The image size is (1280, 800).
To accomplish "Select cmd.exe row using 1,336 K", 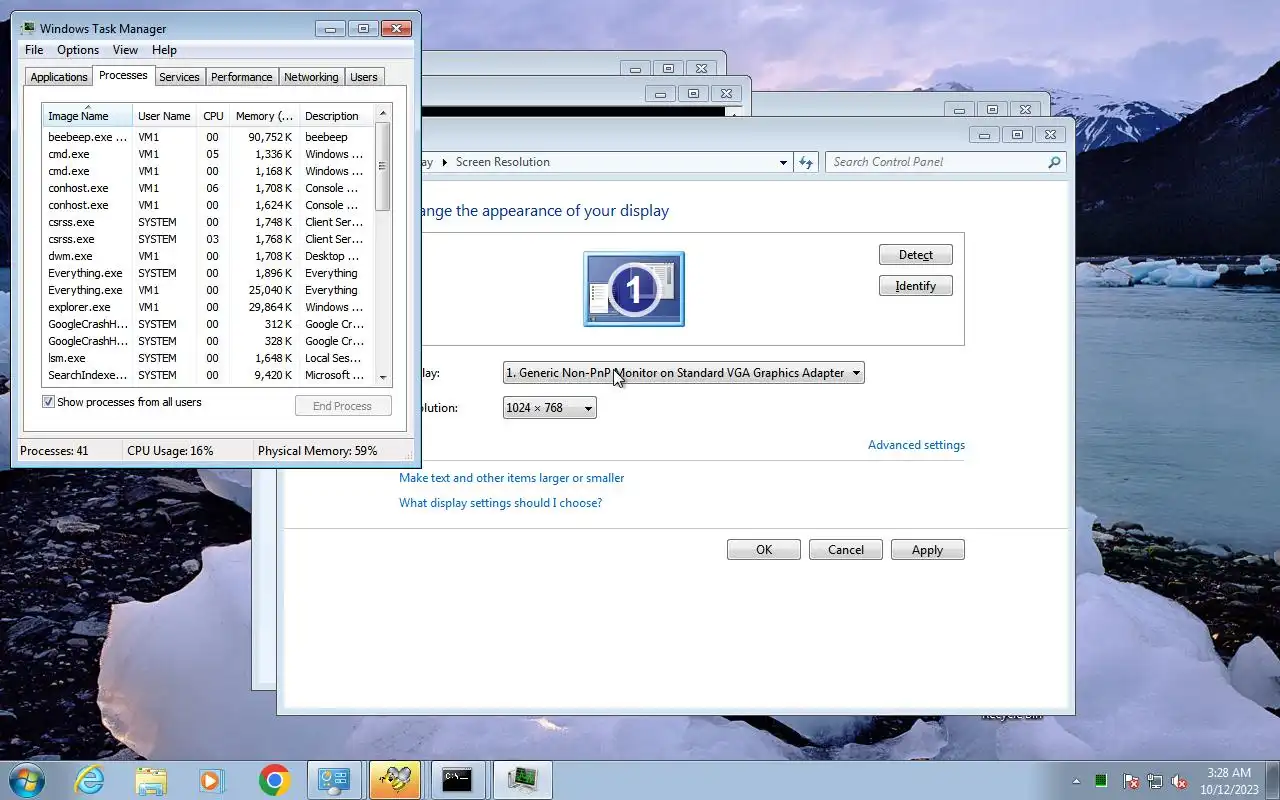I will tap(208, 154).
